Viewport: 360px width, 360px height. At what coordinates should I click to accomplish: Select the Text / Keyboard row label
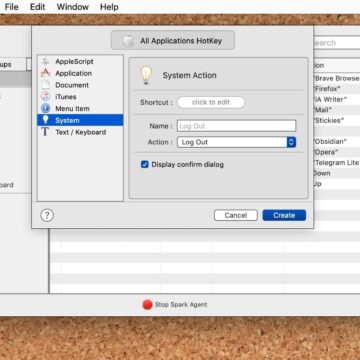click(81, 132)
